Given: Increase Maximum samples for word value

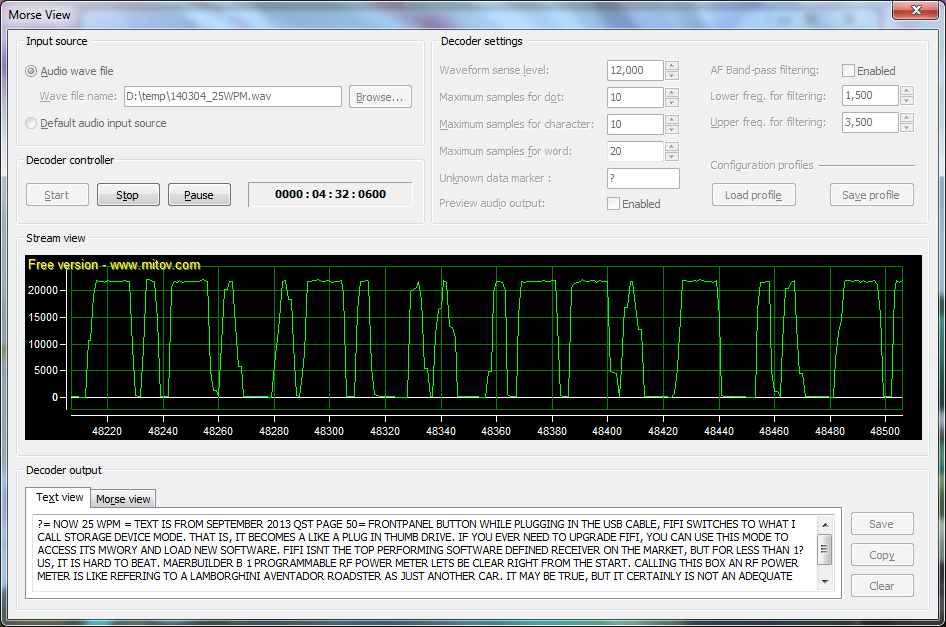Looking at the screenshot, I should [x=672, y=147].
